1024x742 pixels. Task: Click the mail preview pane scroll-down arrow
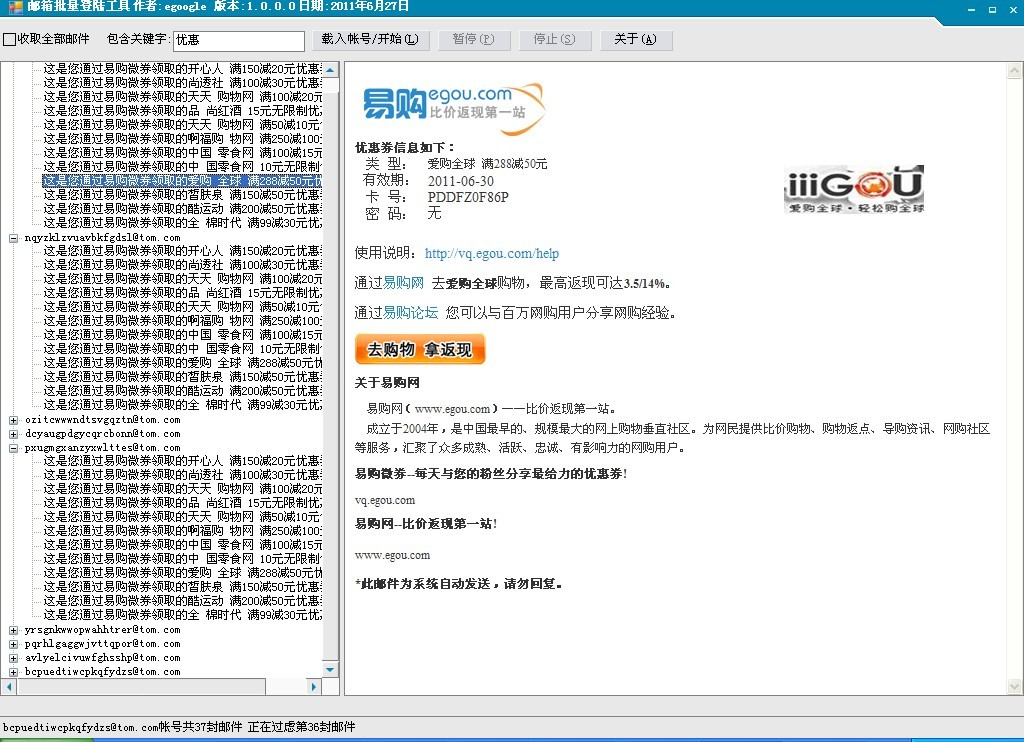coord(1014,686)
